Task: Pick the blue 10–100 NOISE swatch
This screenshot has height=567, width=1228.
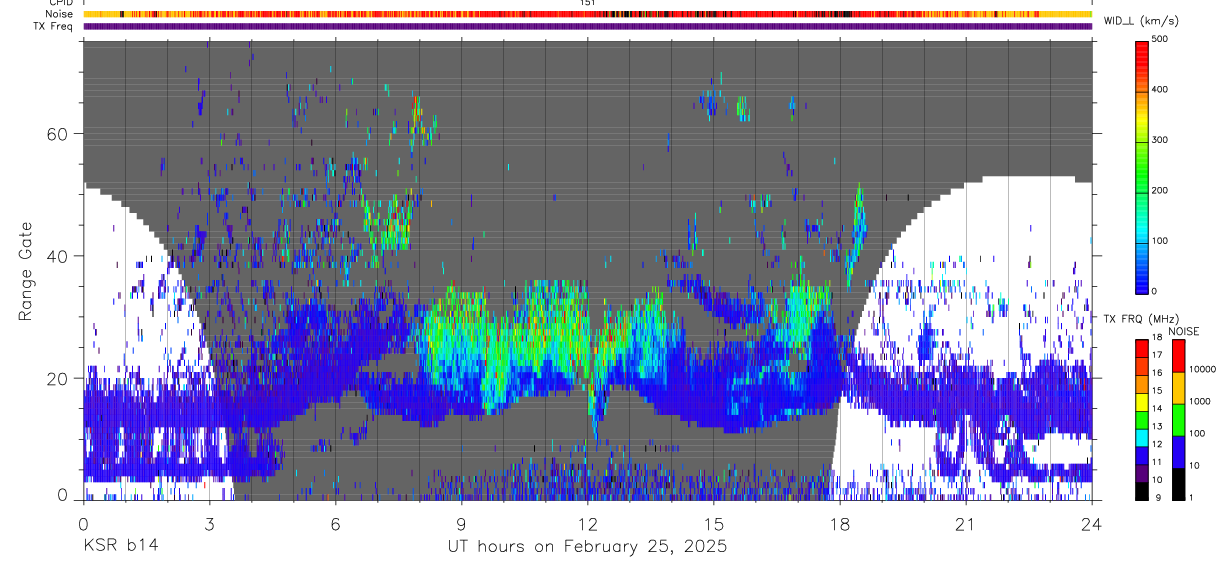Action: click(1178, 452)
